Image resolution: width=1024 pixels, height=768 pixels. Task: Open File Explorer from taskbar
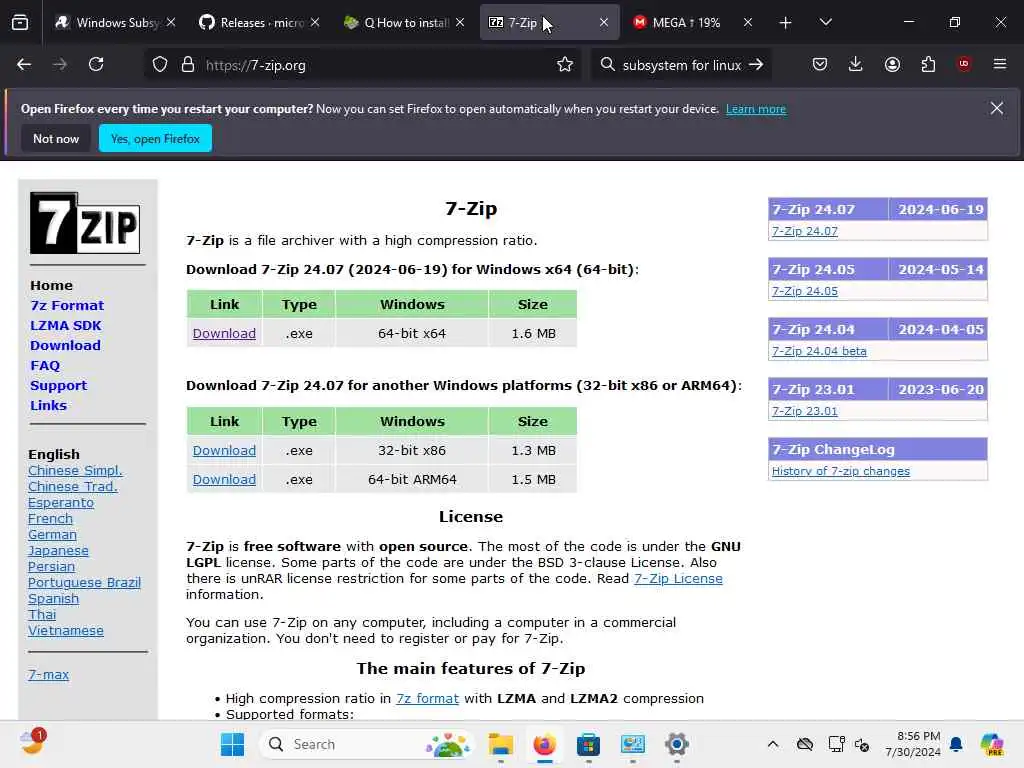point(501,744)
